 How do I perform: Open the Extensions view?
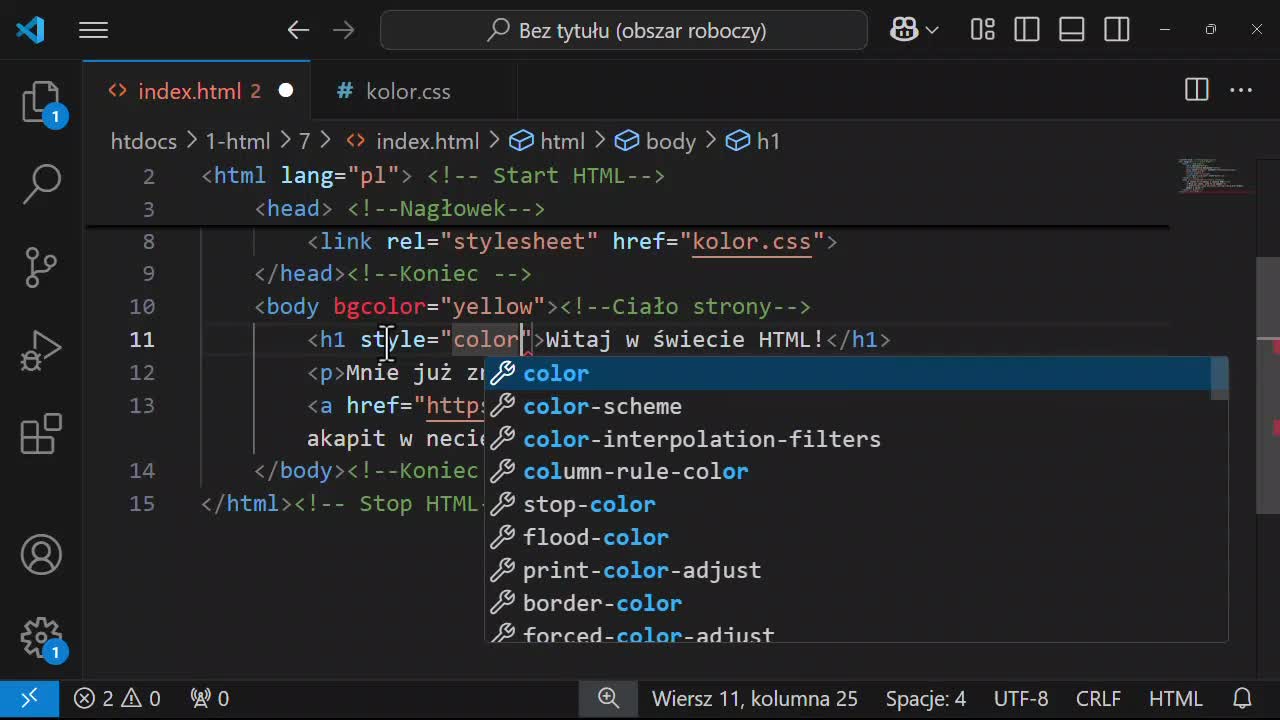coord(42,435)
